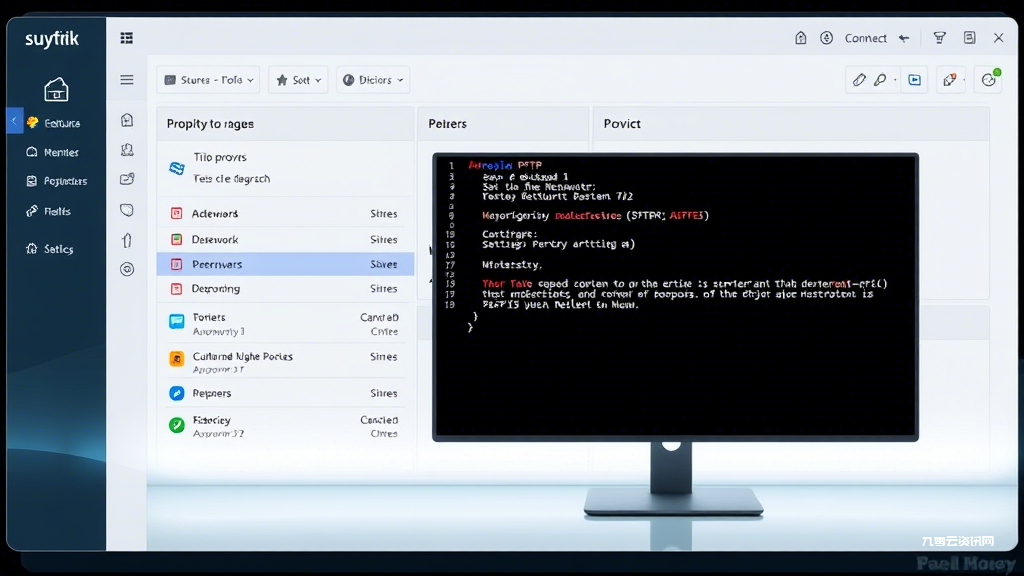Click the magnifier search icon
Screen dimensions: 1024x576
880,80
